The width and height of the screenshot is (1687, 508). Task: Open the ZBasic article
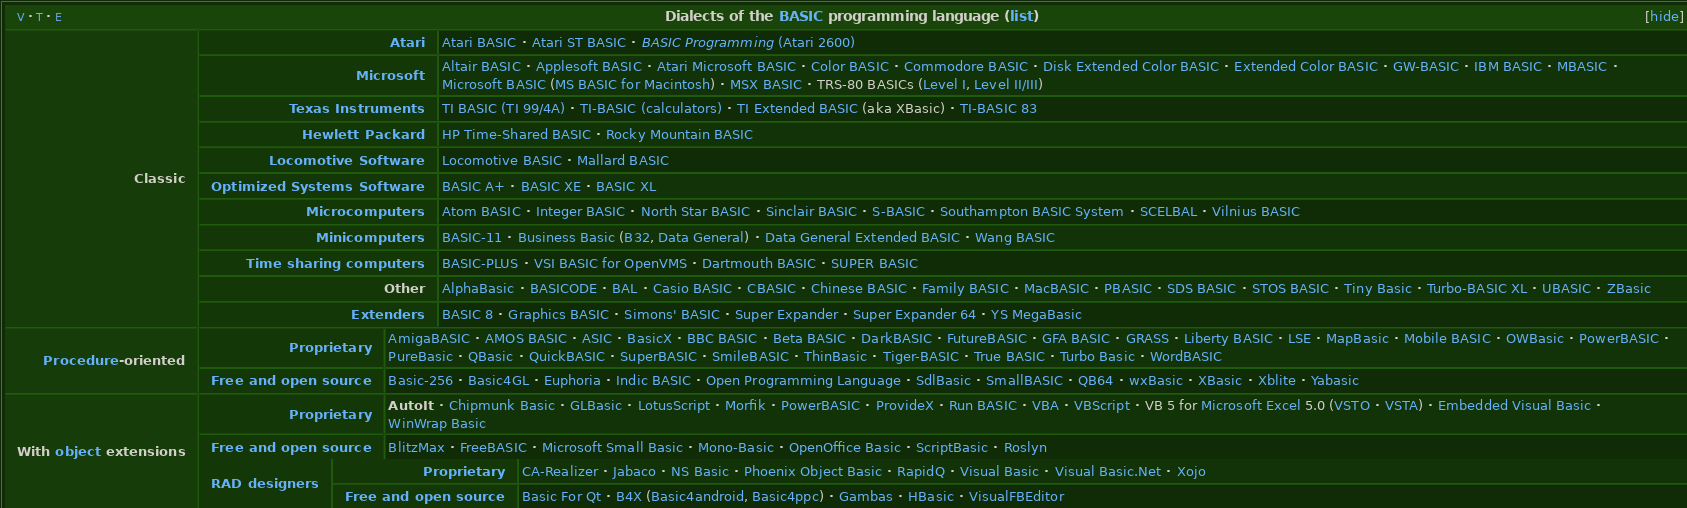[1629, 288]
